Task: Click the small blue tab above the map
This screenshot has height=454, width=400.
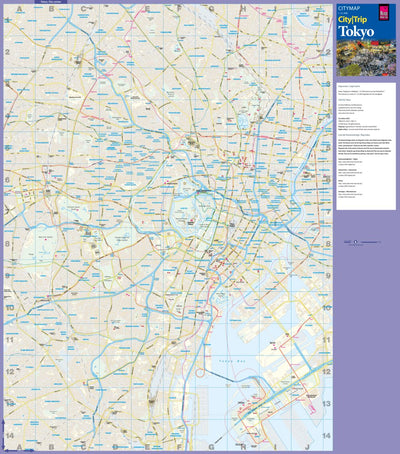Action: pos(51,2)
